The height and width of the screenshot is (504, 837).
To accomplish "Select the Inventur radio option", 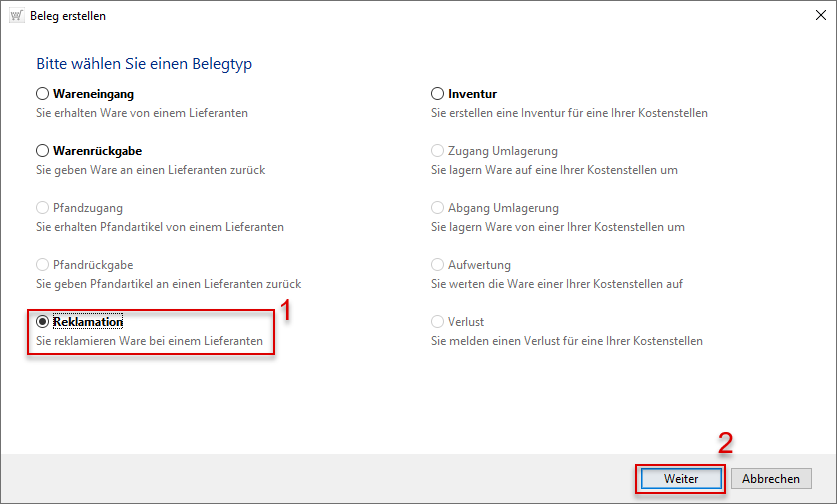I will click(438, 94).
